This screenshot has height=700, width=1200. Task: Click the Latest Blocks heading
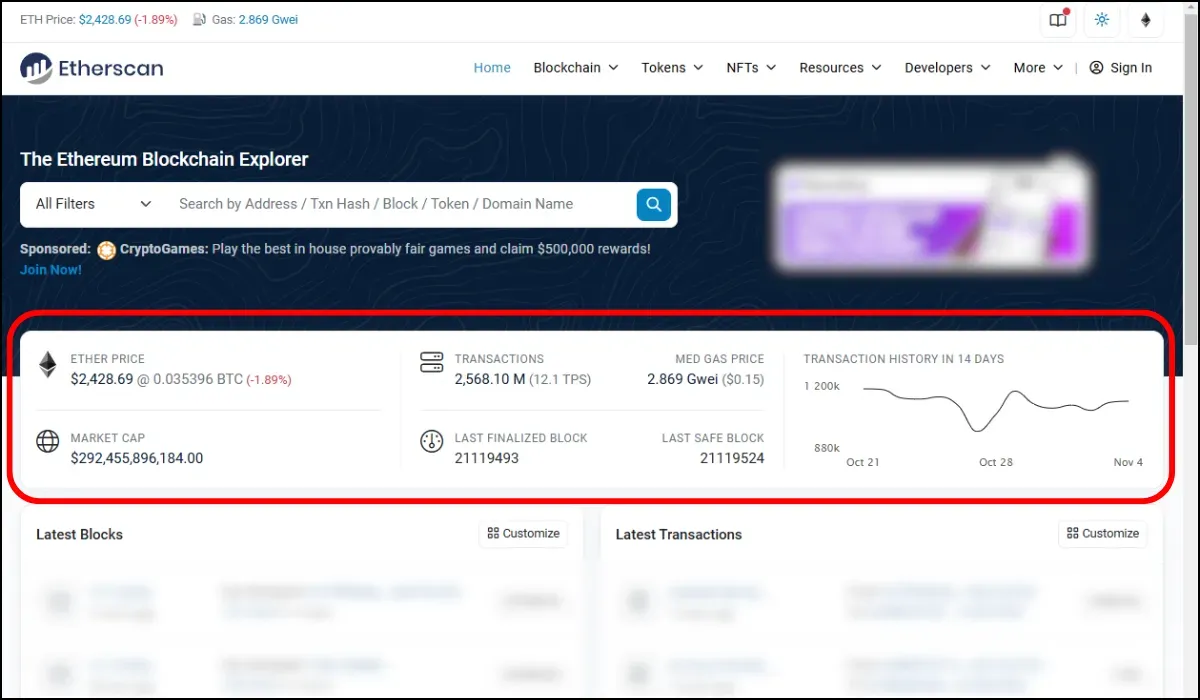click(x=79, y=535)
